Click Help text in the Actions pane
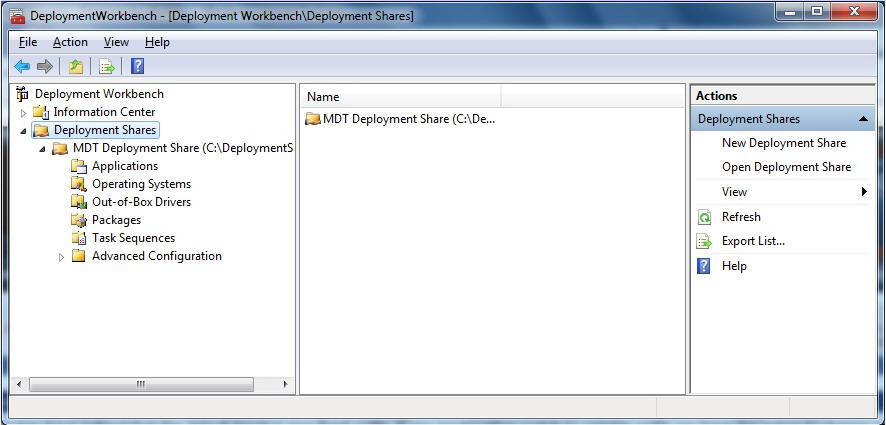This screenshot has width=886, height=425. click(734, 266)
